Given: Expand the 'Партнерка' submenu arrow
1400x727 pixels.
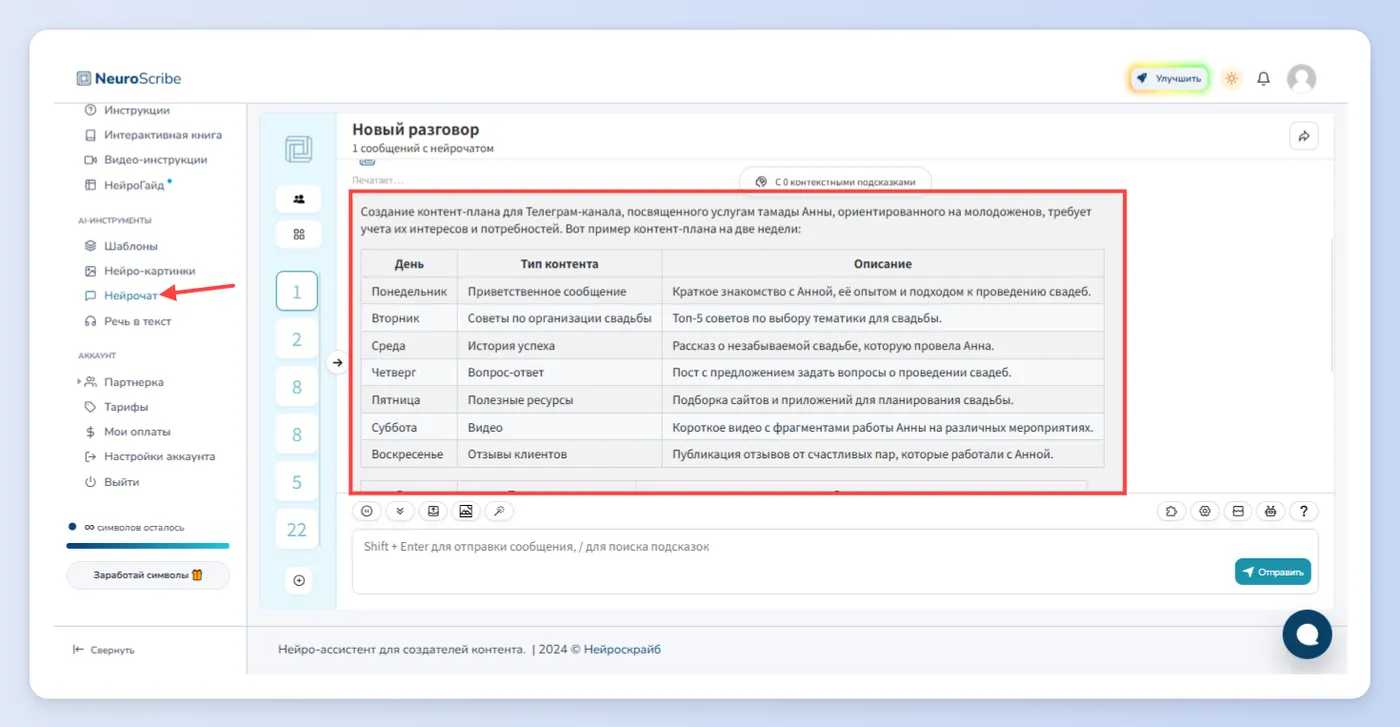Looking at the screenshot, I should click(x=79, y=382).
